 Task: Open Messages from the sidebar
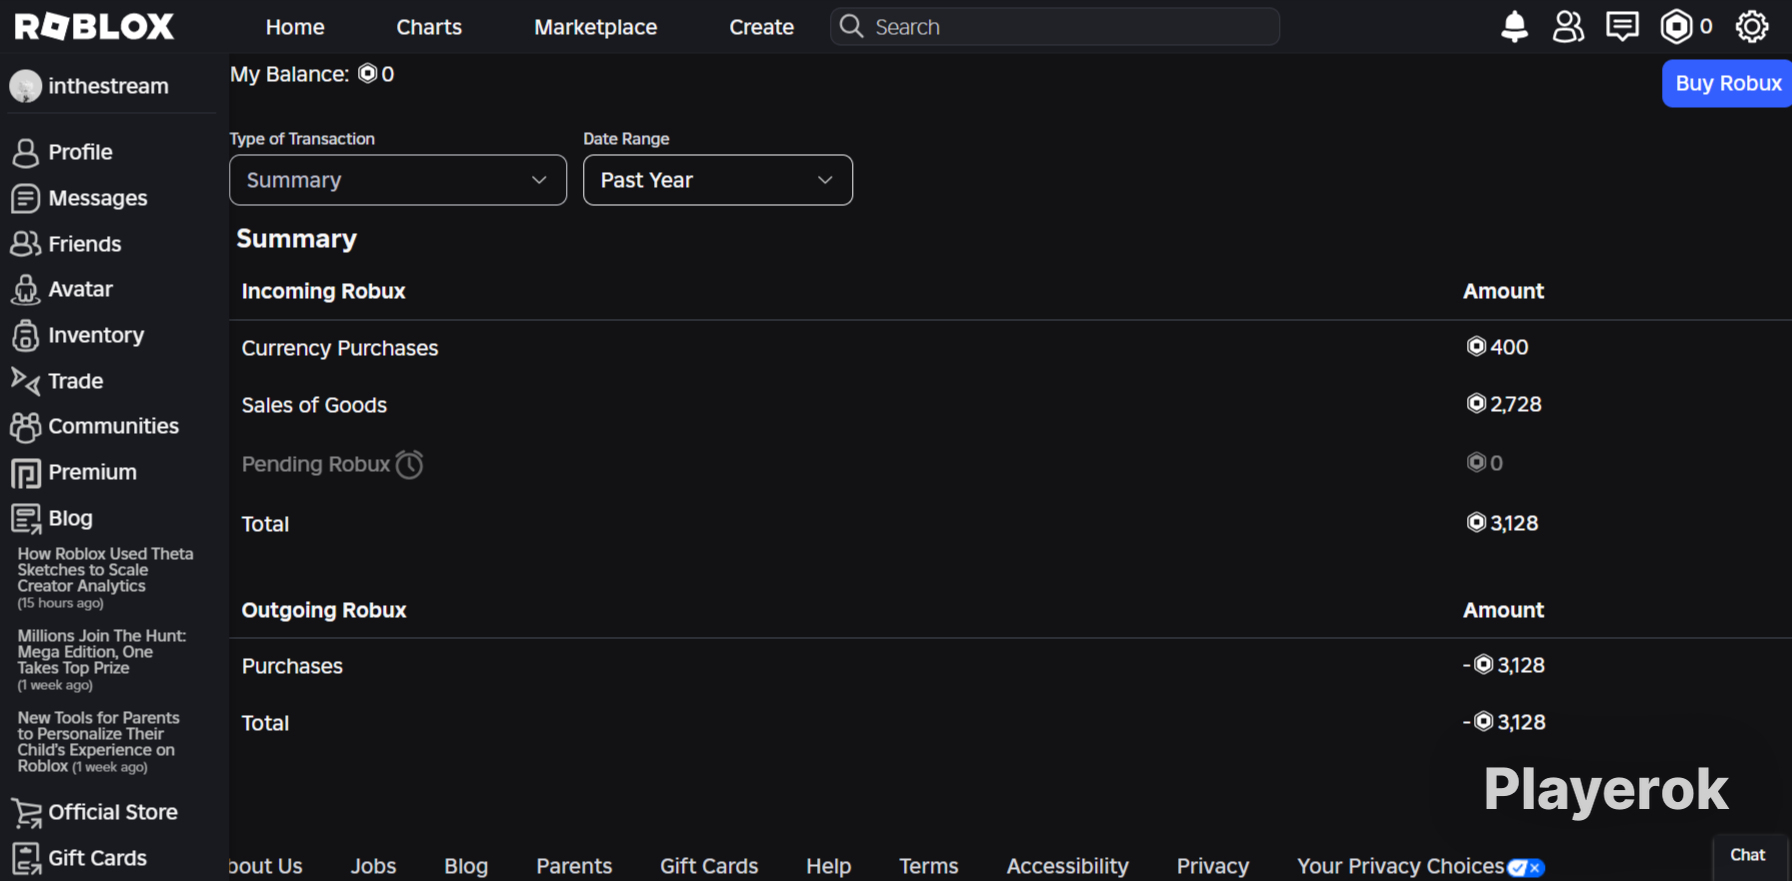(98, 199)
